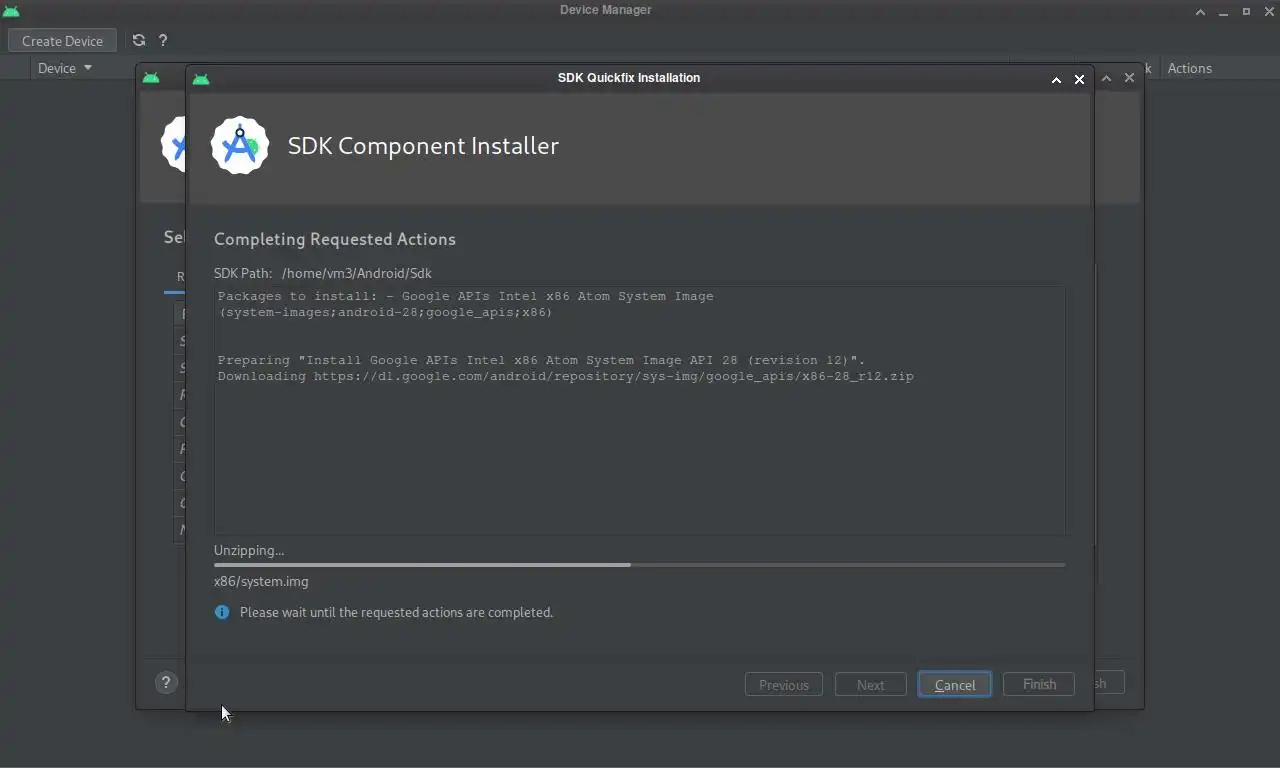Roll up the SDK Quickfix Installation window

point(1056,79)
